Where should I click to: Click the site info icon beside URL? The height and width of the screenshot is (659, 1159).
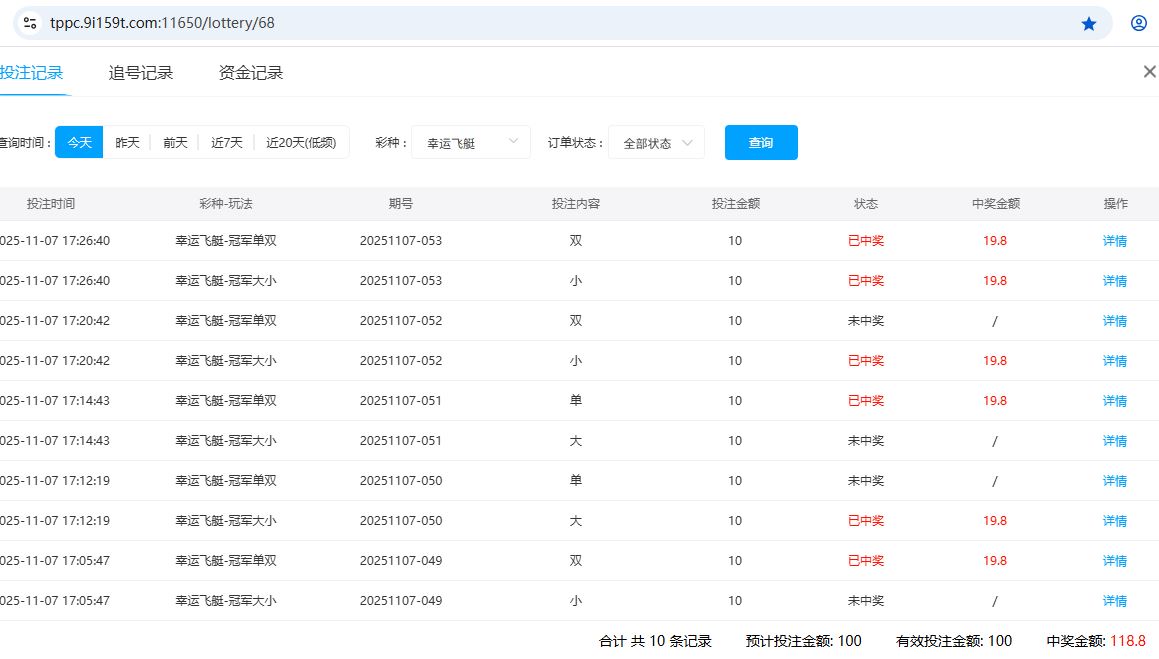click(30, 23)
